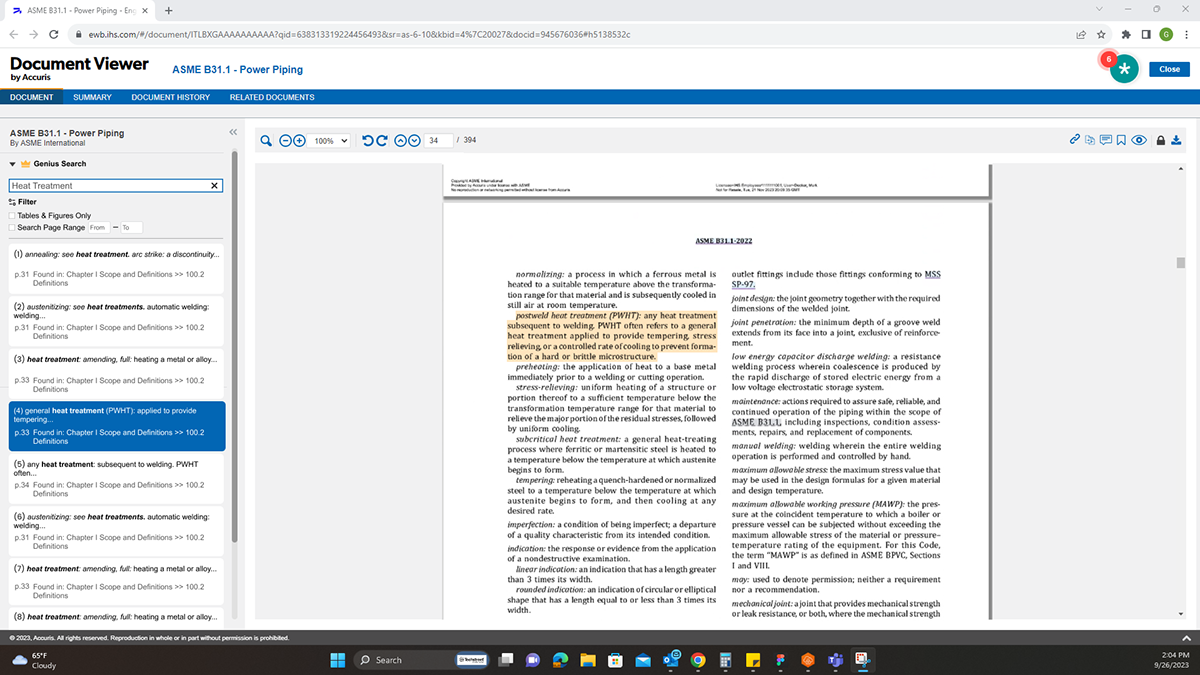1200x675 pixels.
Task: Open Google Chrome from the taskbar
Action: coord(698,660)
